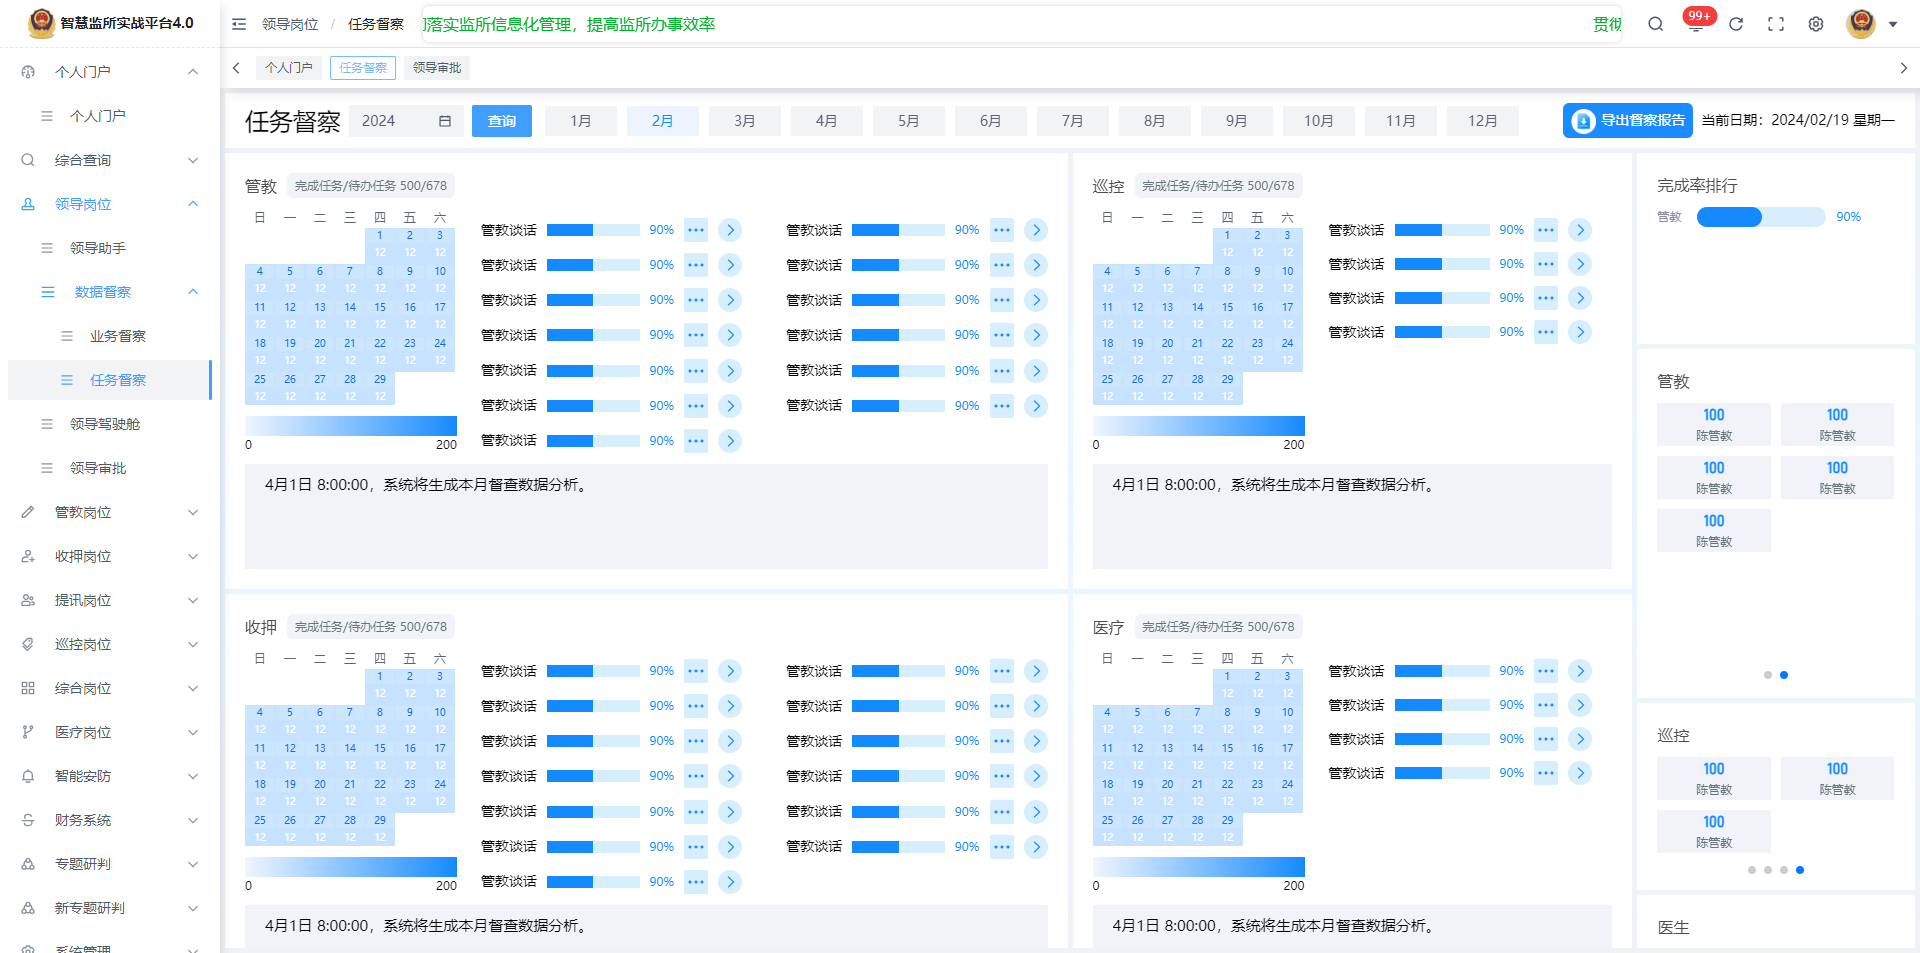1920x953 pixels.
Task: Click more dots on first 巡控 panel row
Action: 1546,230
